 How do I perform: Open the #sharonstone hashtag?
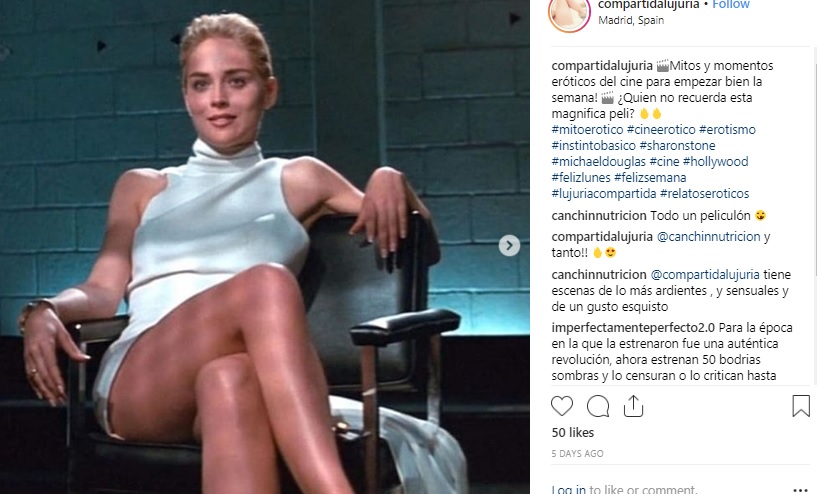click(677, 145)
